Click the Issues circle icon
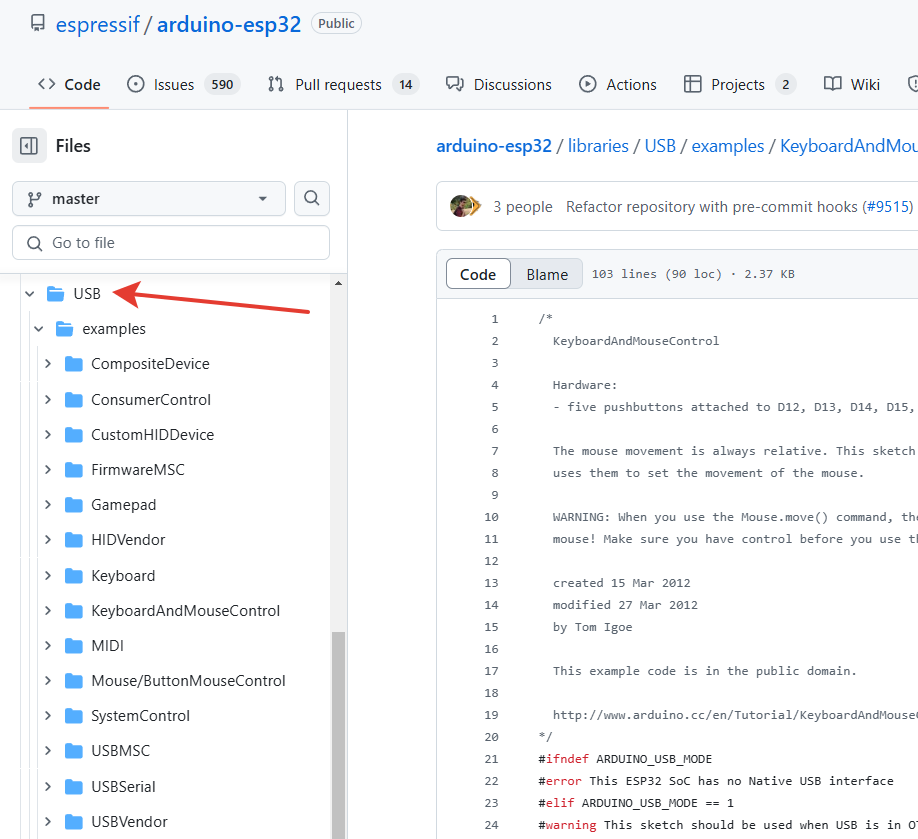This screenshot has height=839, width=918. pos(135,84)
